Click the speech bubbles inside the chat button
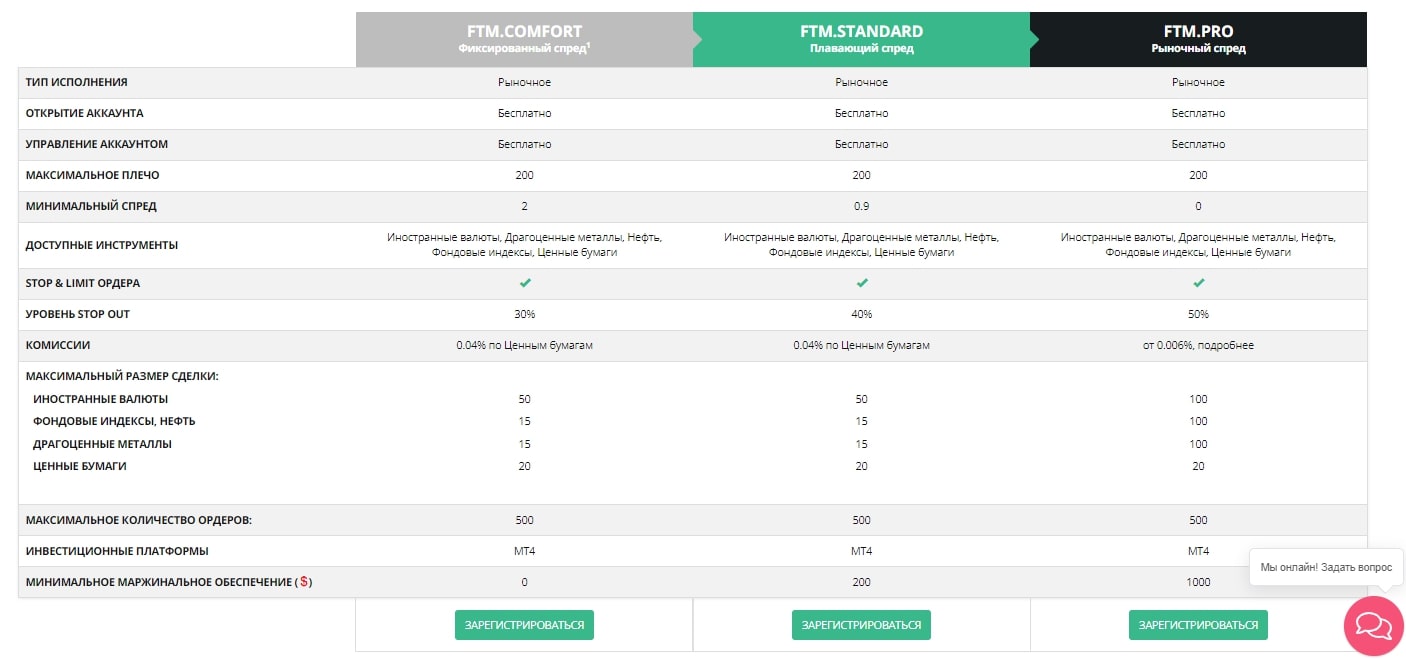The image size is (1406, 659). coord(1373,626)
